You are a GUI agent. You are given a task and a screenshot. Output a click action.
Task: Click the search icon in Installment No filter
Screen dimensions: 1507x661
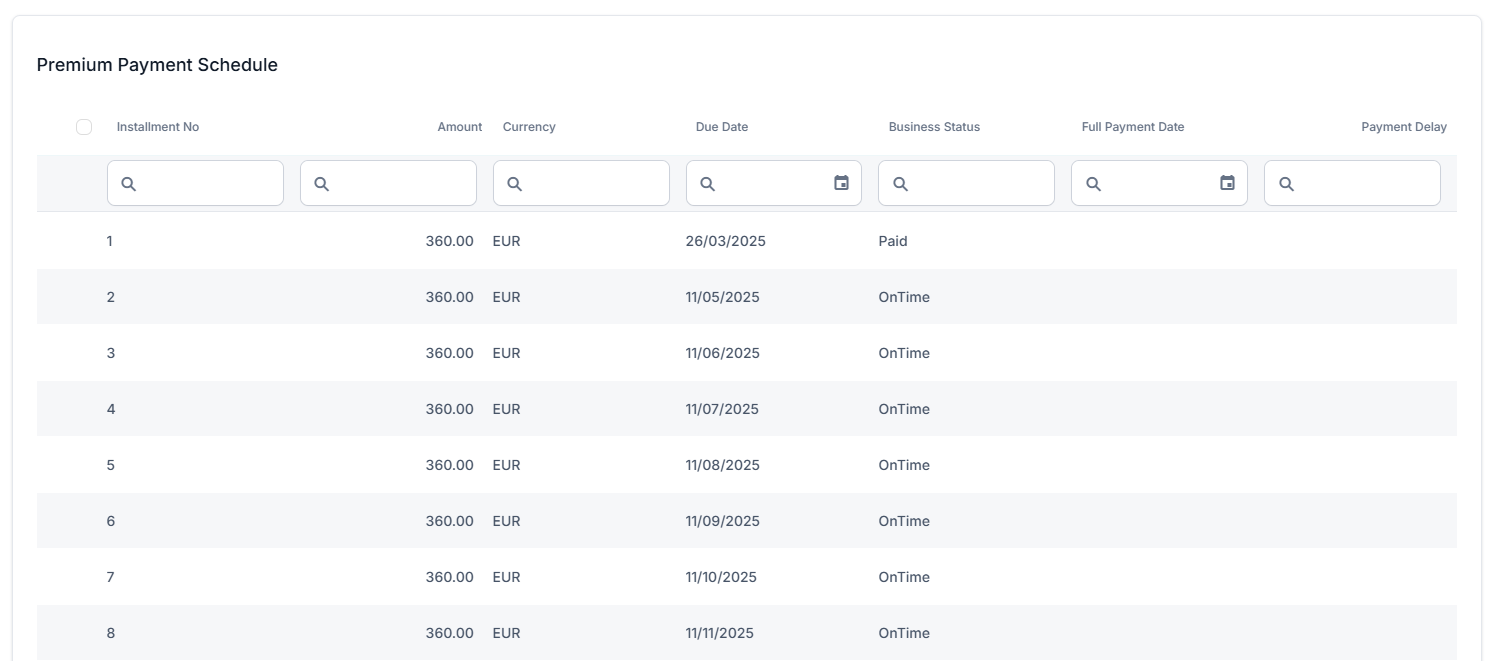(128, 184)
